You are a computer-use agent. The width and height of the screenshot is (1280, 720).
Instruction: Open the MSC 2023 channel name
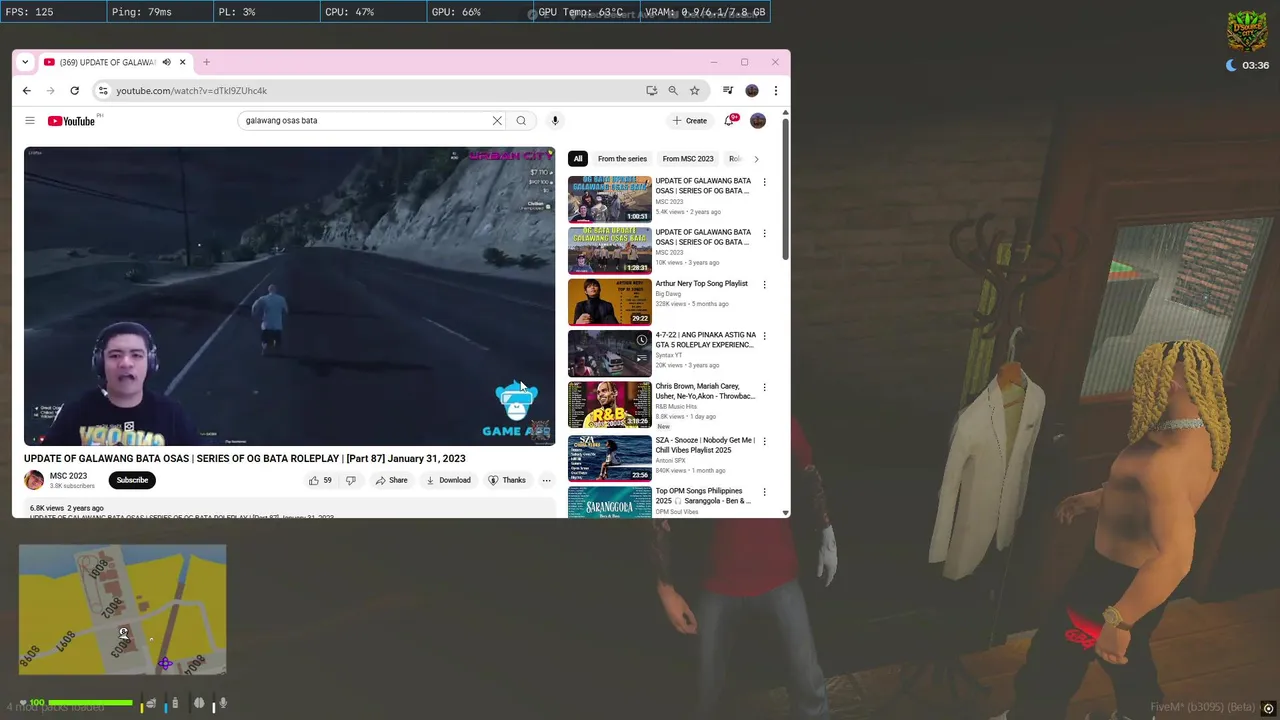click(68, 476)
